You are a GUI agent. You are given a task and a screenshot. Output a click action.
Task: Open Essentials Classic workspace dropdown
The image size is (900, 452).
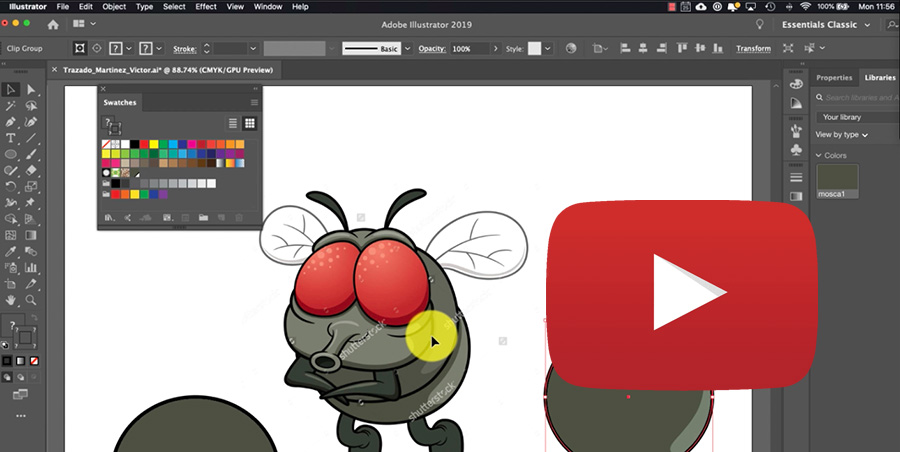point(827,25)
